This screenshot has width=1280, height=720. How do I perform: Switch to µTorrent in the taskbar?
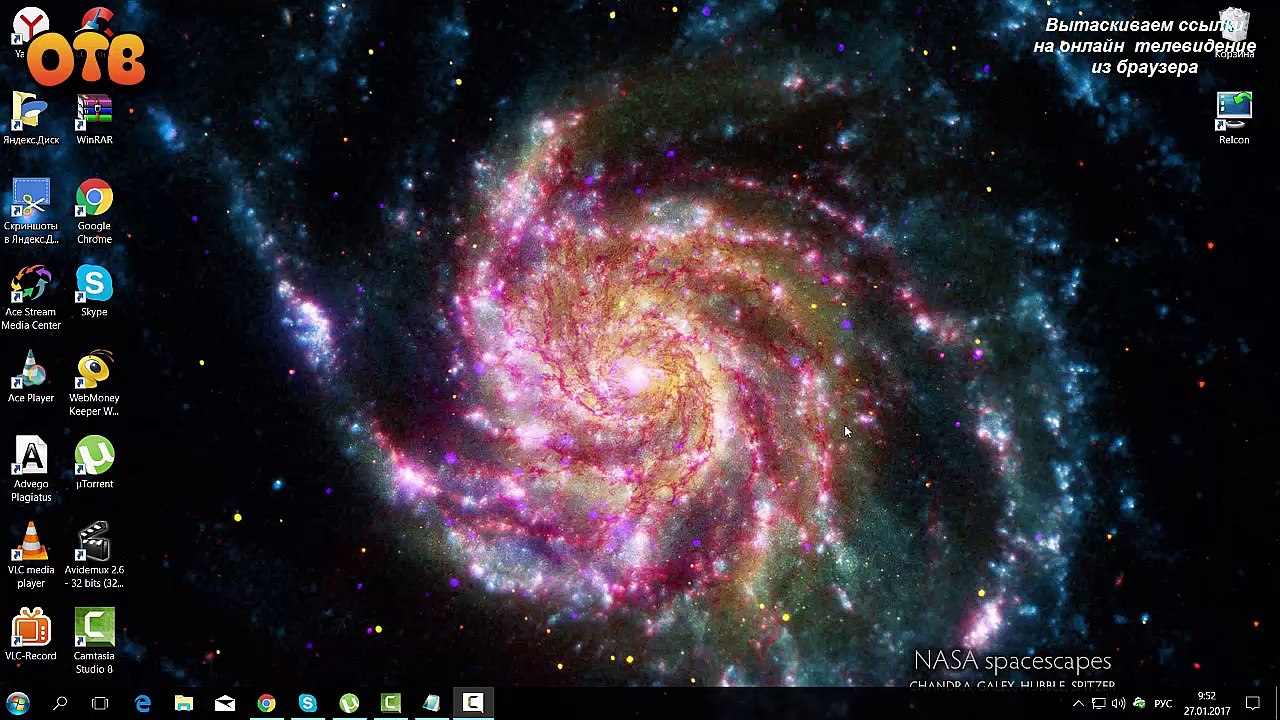point(349,704)
